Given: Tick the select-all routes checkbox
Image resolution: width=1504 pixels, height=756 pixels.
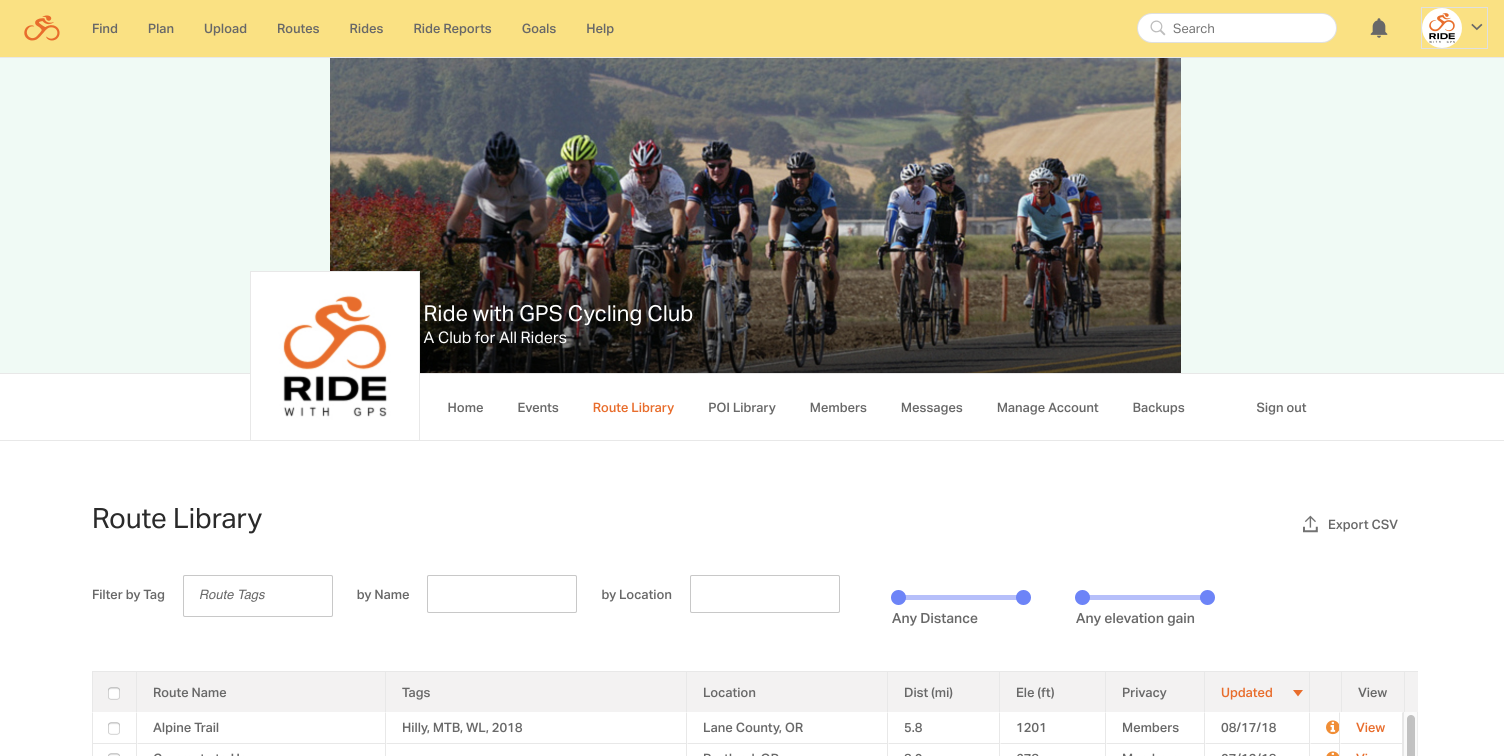Looking at the screenshot, I should [x=114, y=693].
